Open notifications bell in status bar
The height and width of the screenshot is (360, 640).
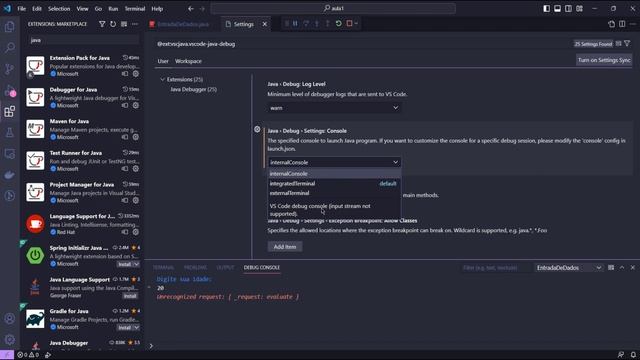[633, 355]
